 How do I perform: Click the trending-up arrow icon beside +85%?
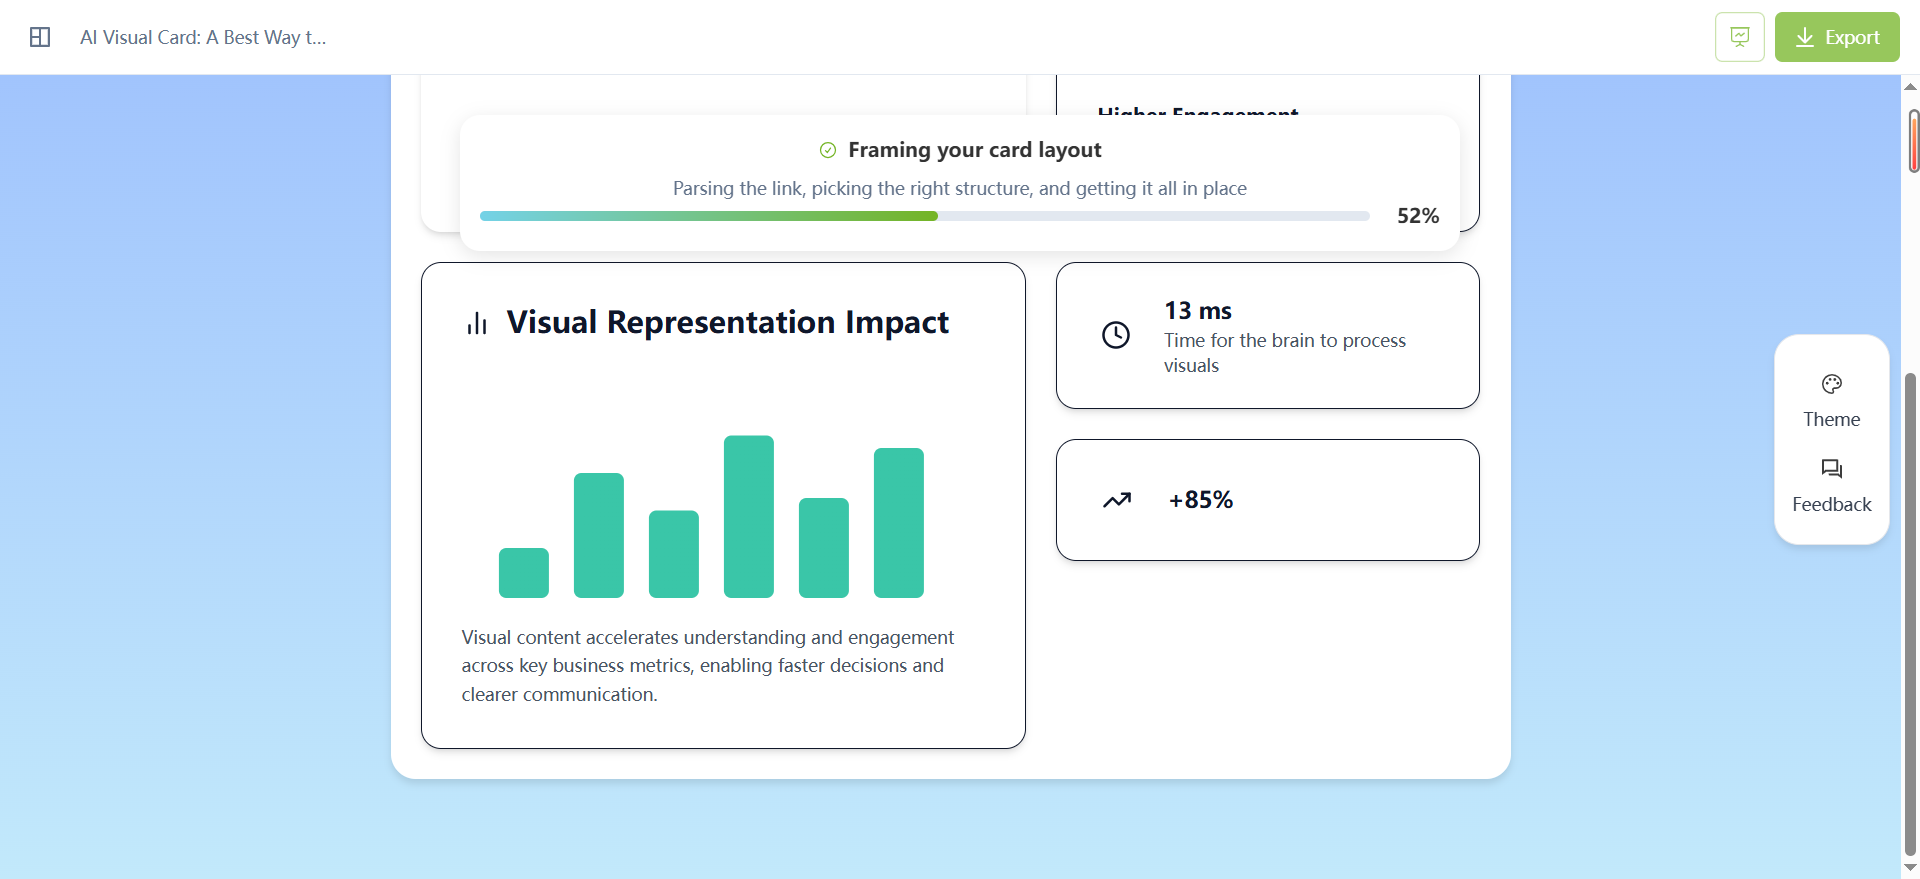(1116, 500)
